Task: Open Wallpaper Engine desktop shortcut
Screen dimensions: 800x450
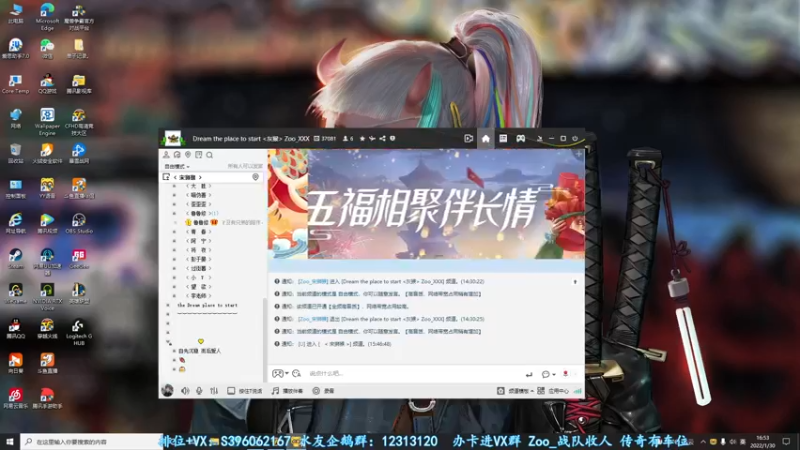Action: (x=47, y=121)
